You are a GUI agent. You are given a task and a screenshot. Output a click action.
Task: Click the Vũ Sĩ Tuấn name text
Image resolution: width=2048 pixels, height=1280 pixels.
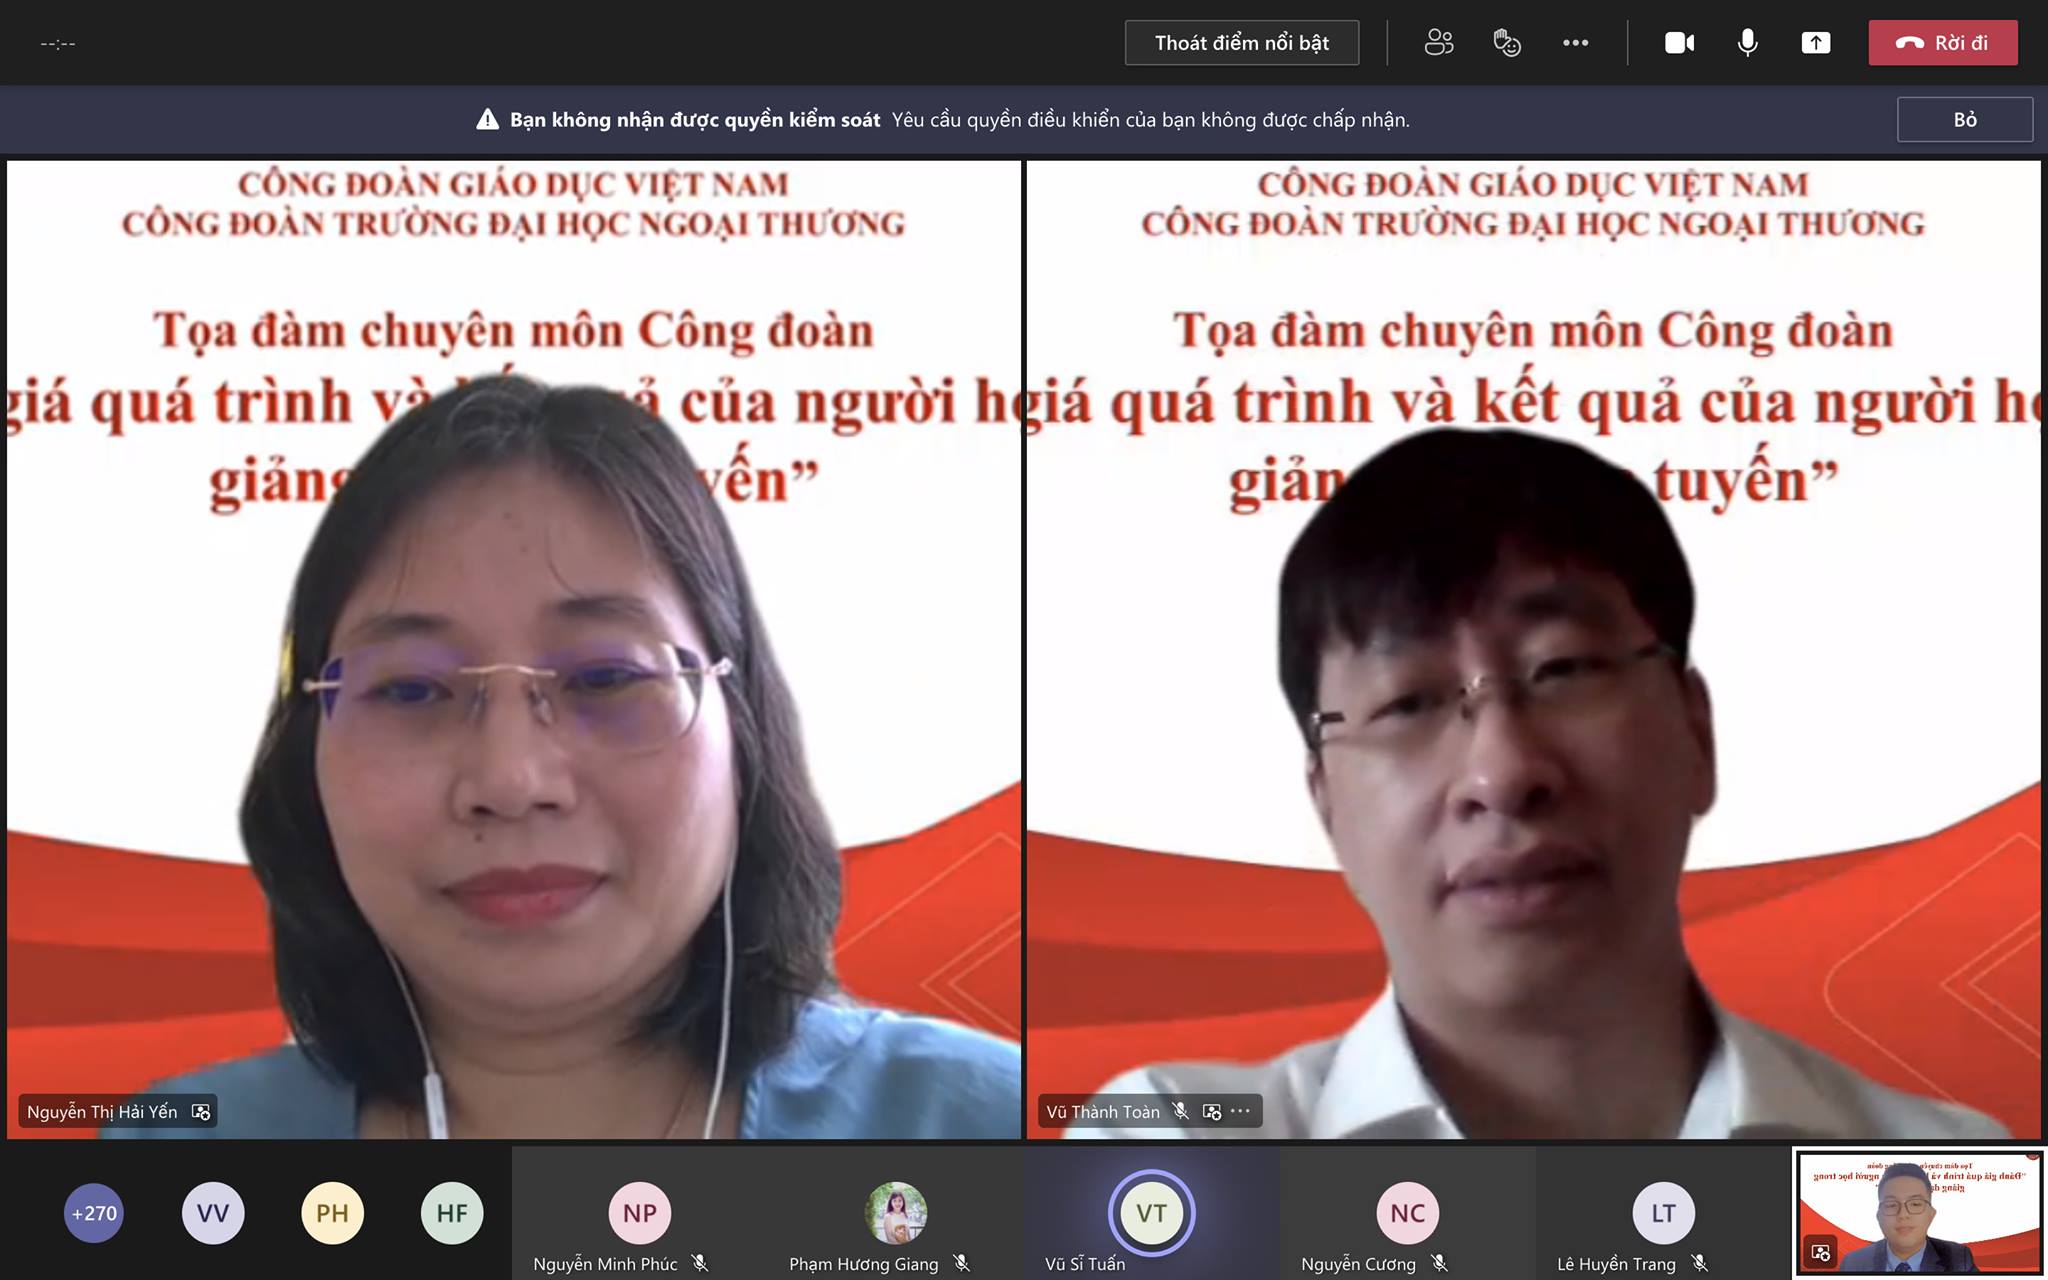(x=1085, y=1264)
